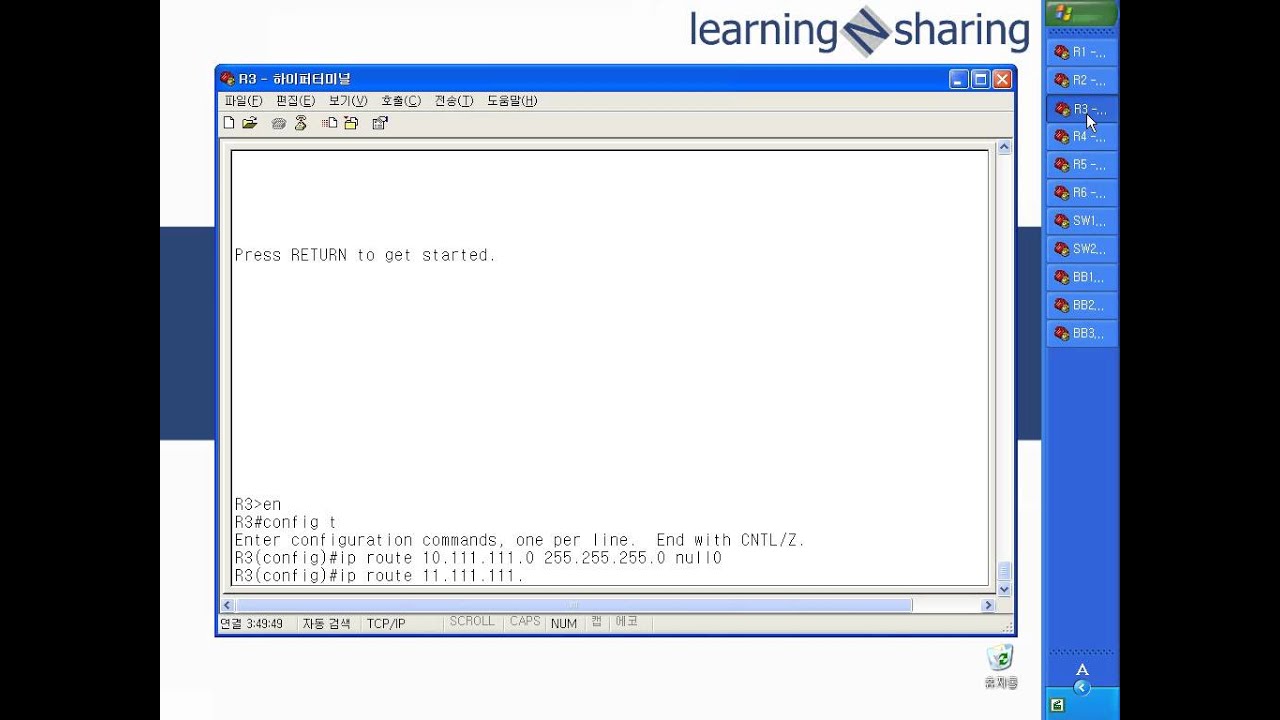Click the Disconnect toolbar icon
The image size is (1280, 720).
tap(300, 123)
